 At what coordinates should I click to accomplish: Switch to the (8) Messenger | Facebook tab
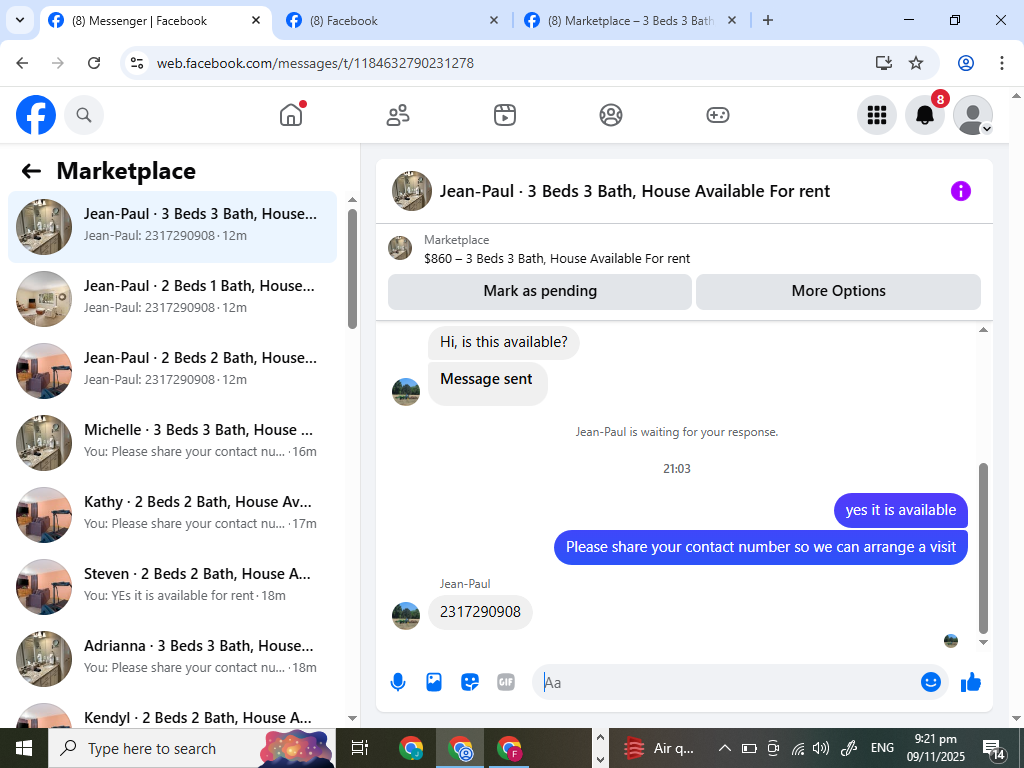click(155, 21)
